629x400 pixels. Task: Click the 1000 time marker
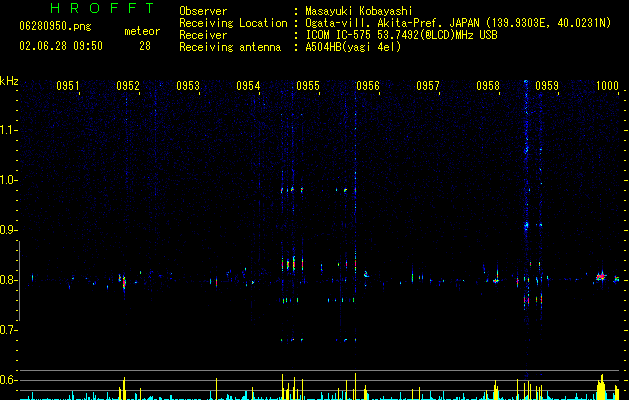[607, 86]
